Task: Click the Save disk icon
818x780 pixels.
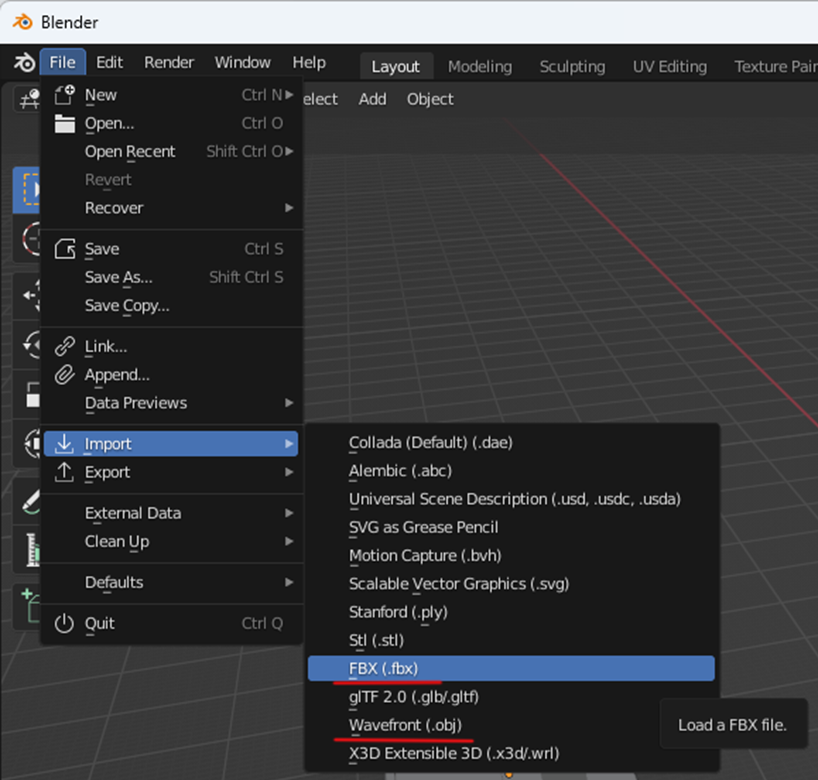Action: [65, 249]
